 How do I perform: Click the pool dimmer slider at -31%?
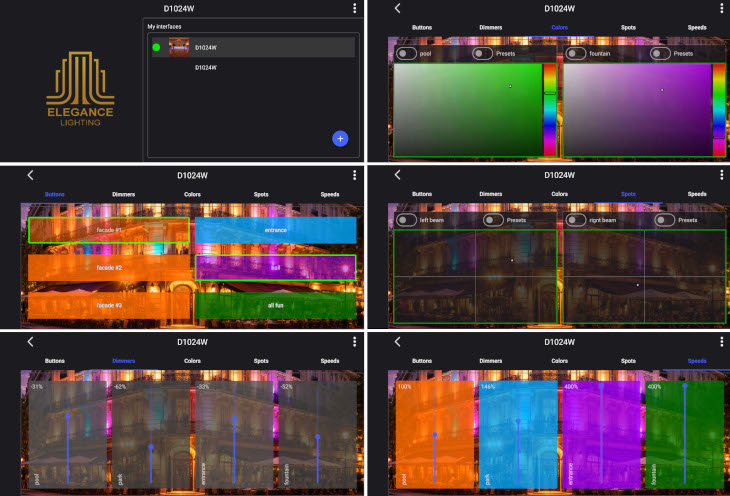tap(68, 415)
